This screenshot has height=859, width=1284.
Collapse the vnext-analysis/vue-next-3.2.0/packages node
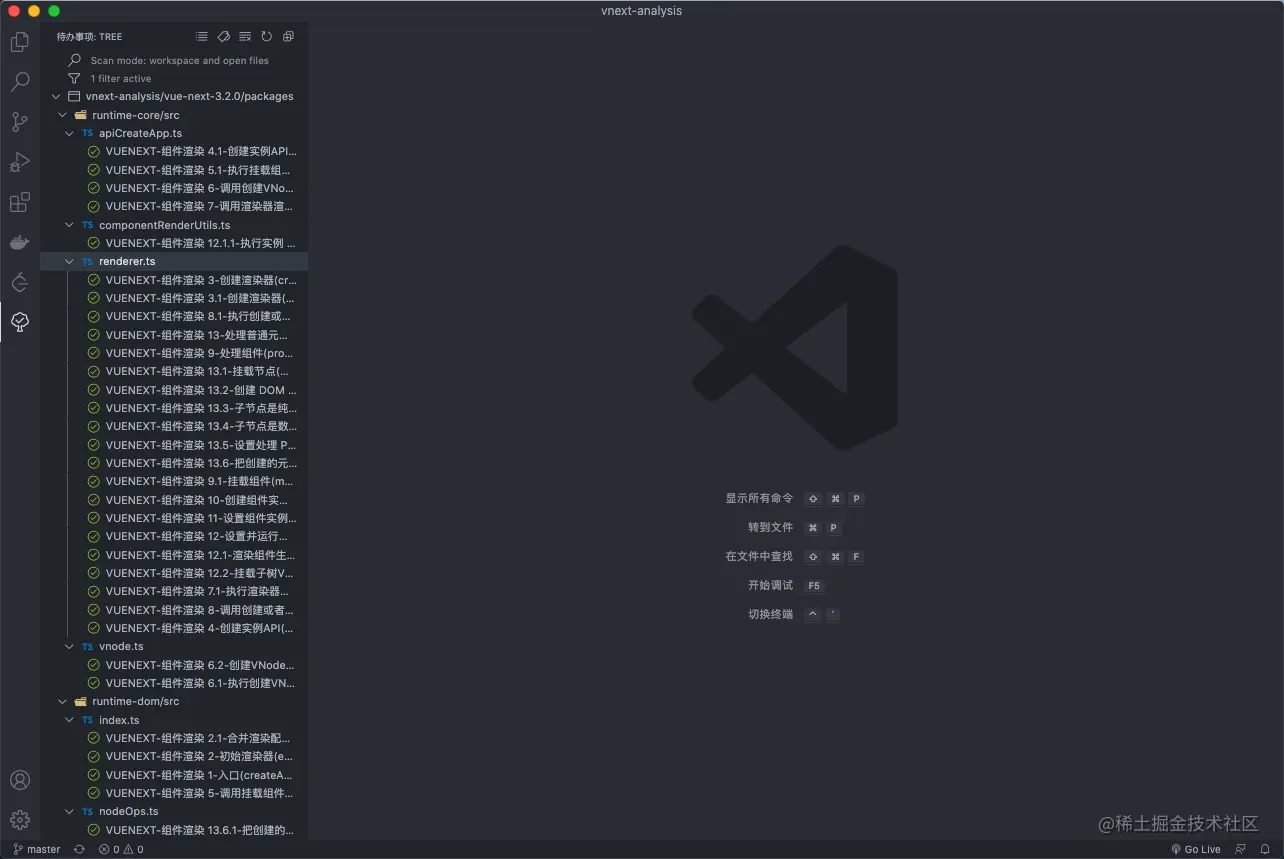point(56,97)
